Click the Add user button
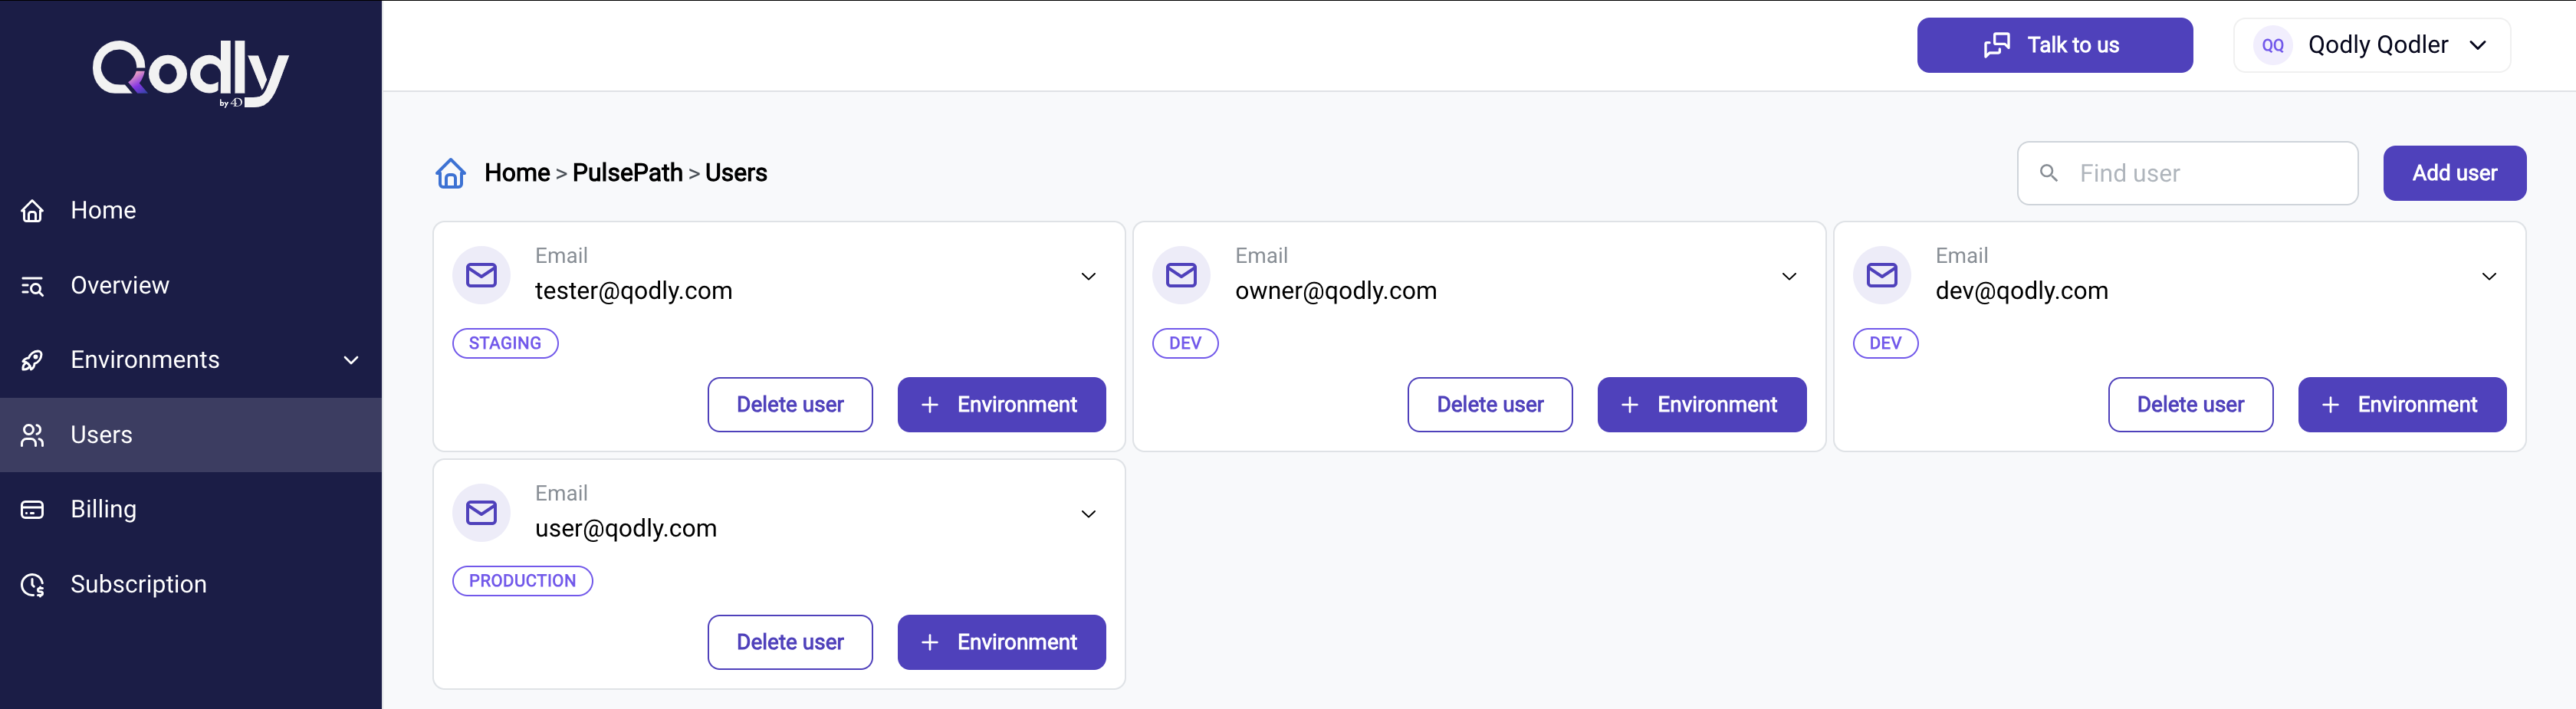 2454,173
